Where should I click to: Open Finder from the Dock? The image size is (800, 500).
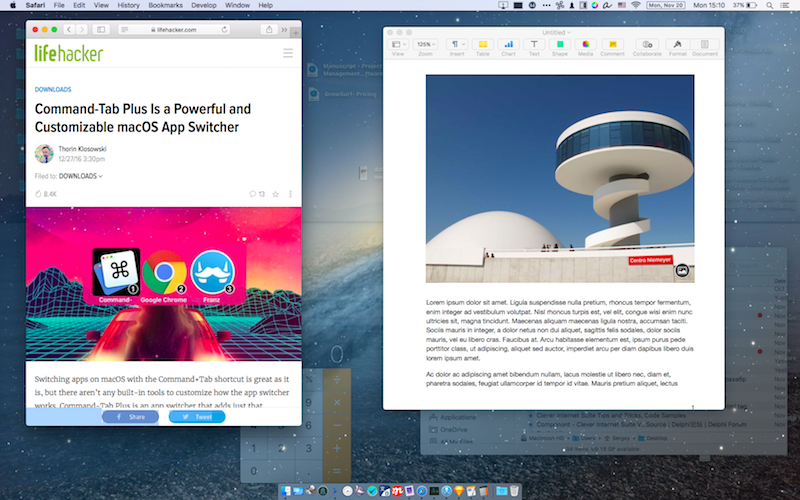[286, 491]
